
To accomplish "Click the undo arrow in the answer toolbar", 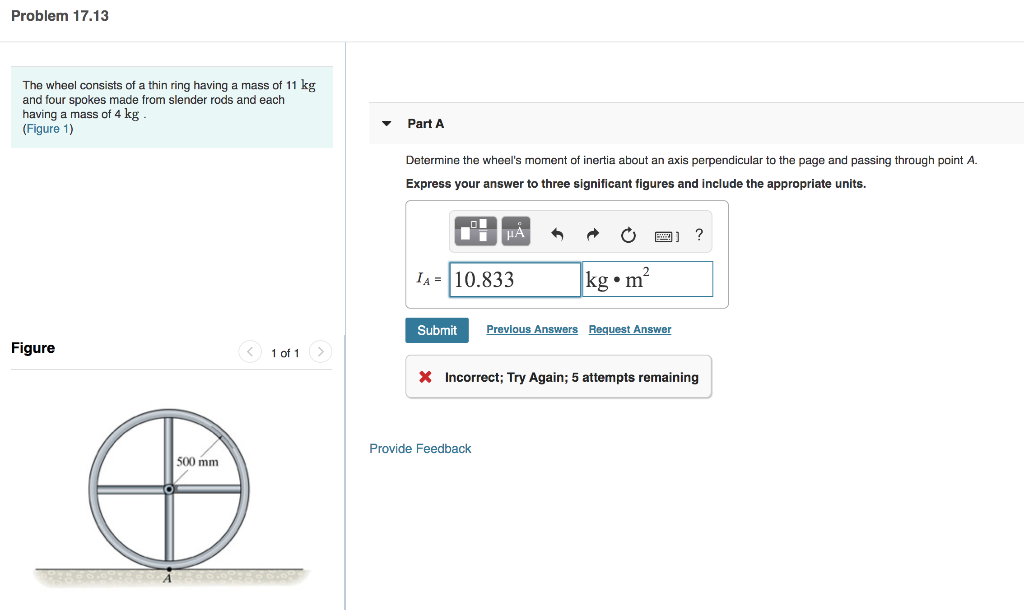I will pyautogui.click(x=557, y=232).
